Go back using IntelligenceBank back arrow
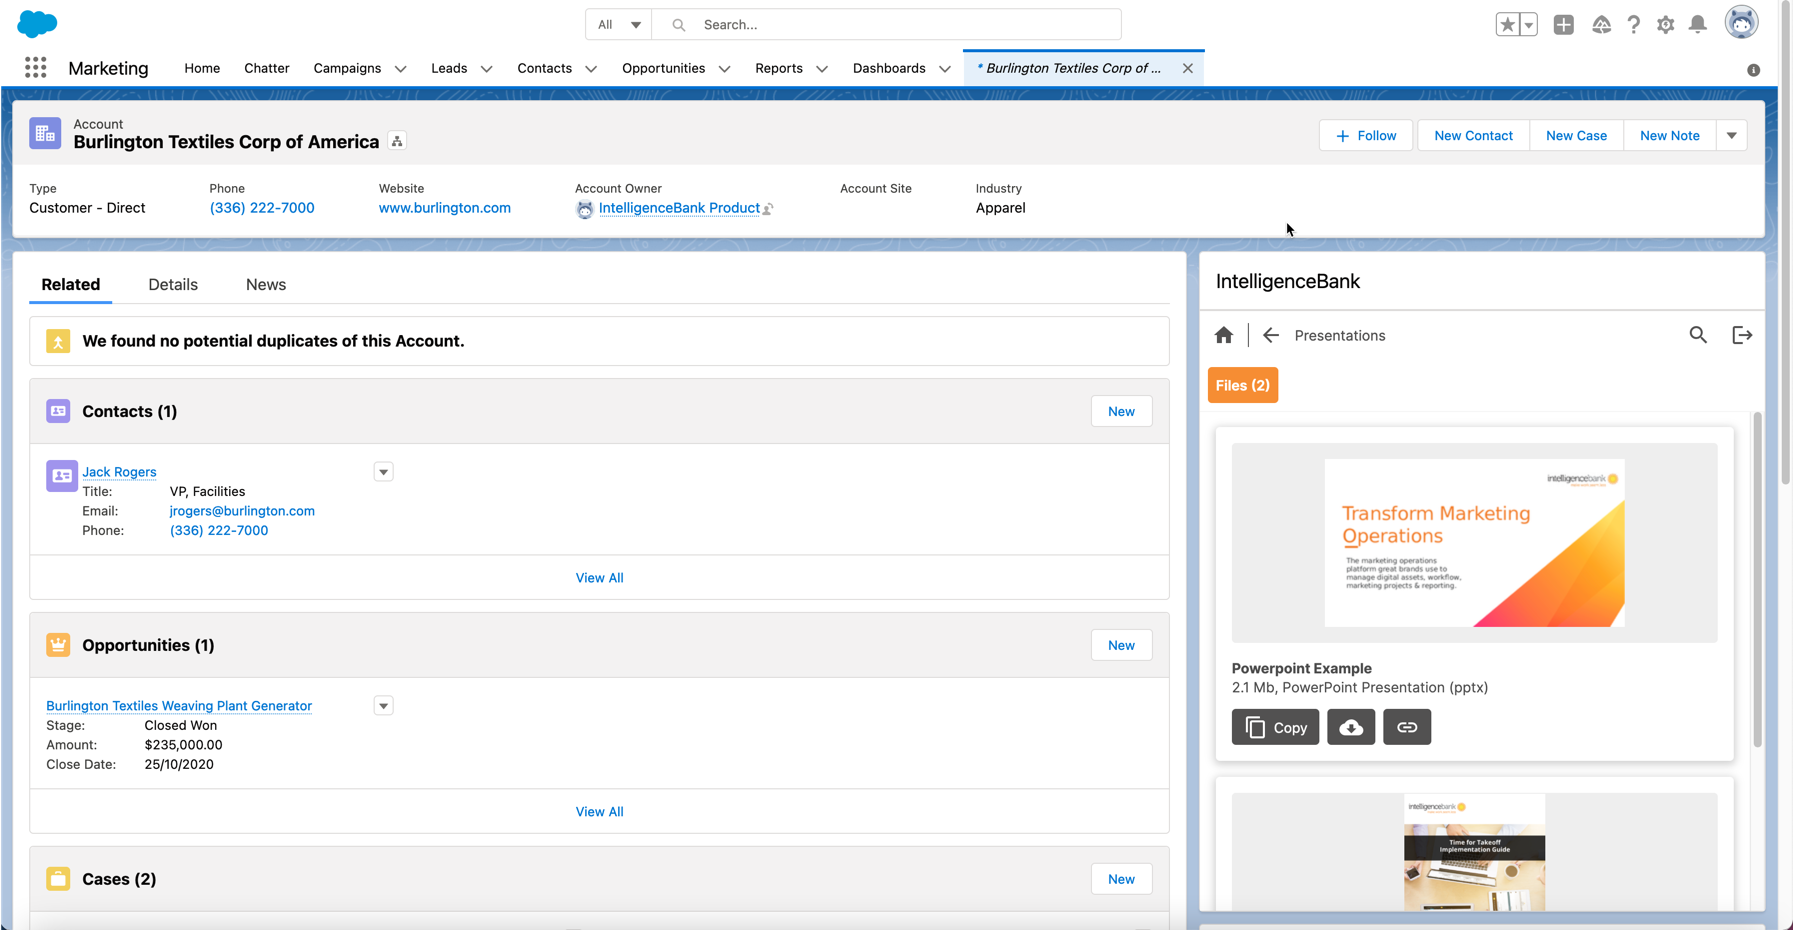The height and width of the screenshot is (930, 1793). 1270,335
